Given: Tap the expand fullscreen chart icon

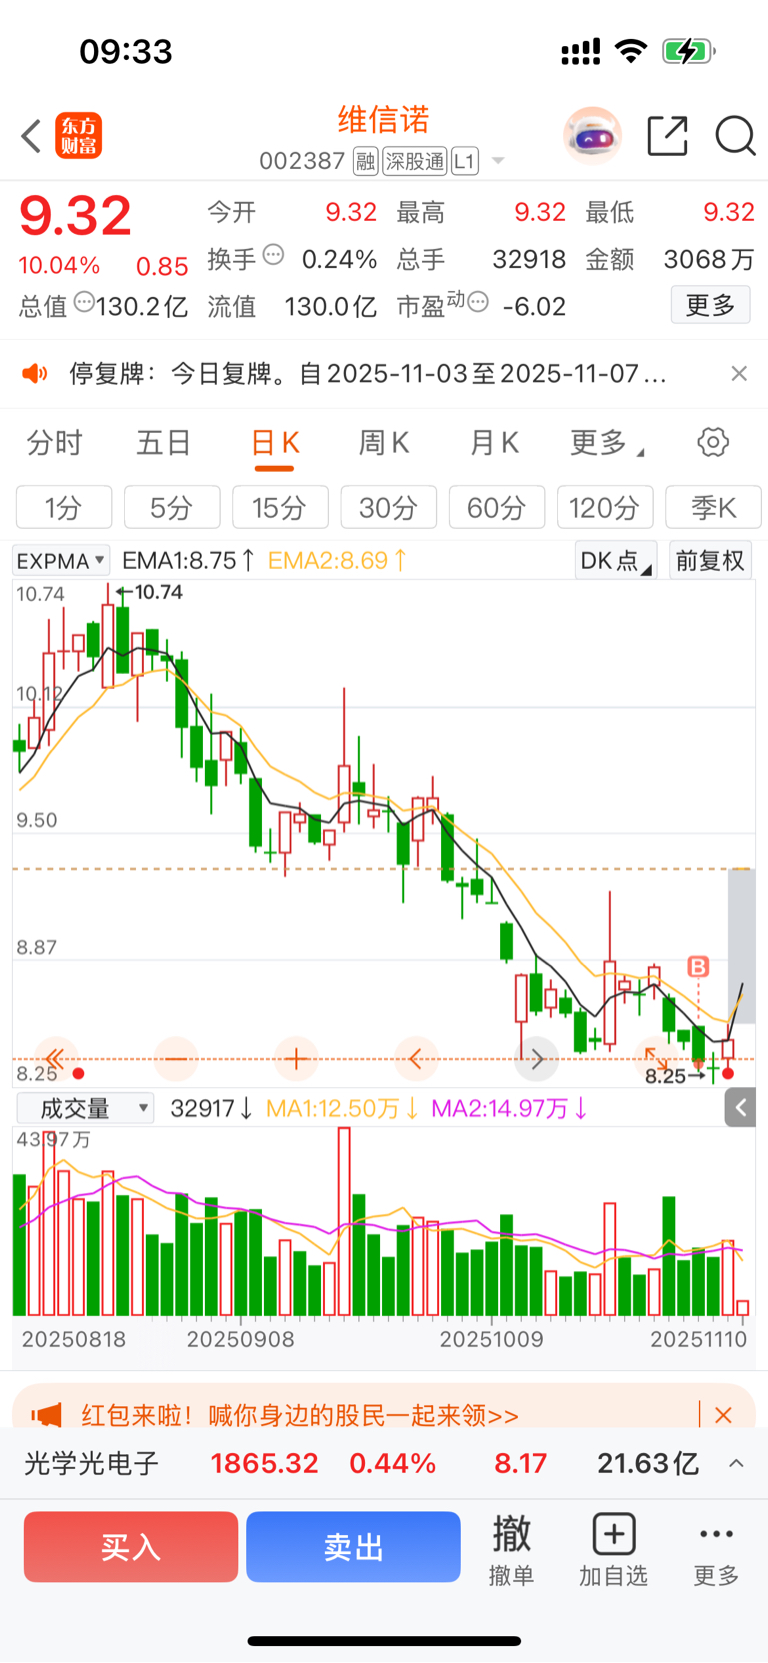Looking at the screenshot, I should (657, 1059).
